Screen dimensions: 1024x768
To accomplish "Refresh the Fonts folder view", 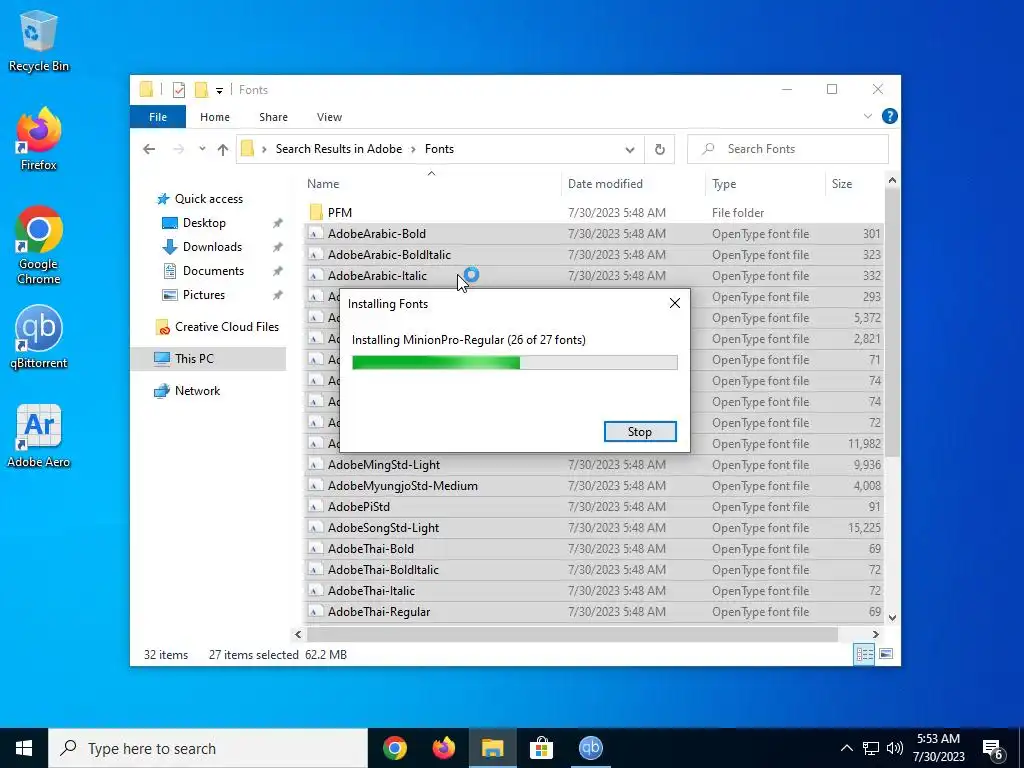I will coord(660,150).
